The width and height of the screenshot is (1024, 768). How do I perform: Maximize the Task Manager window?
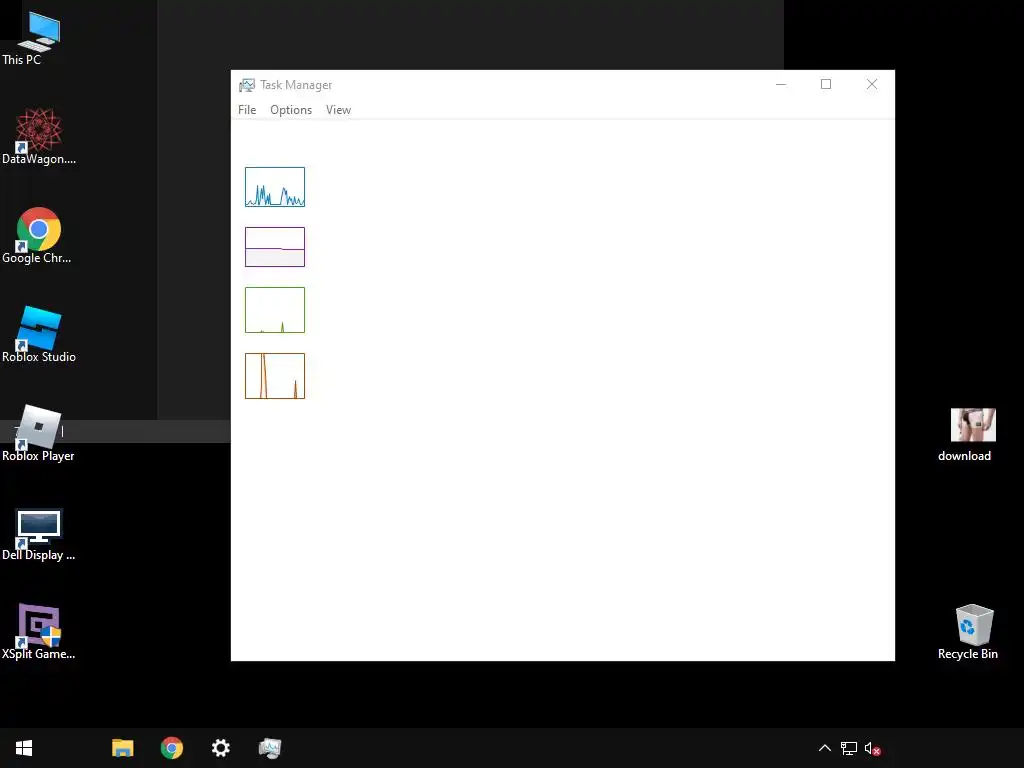click(826, 84)
